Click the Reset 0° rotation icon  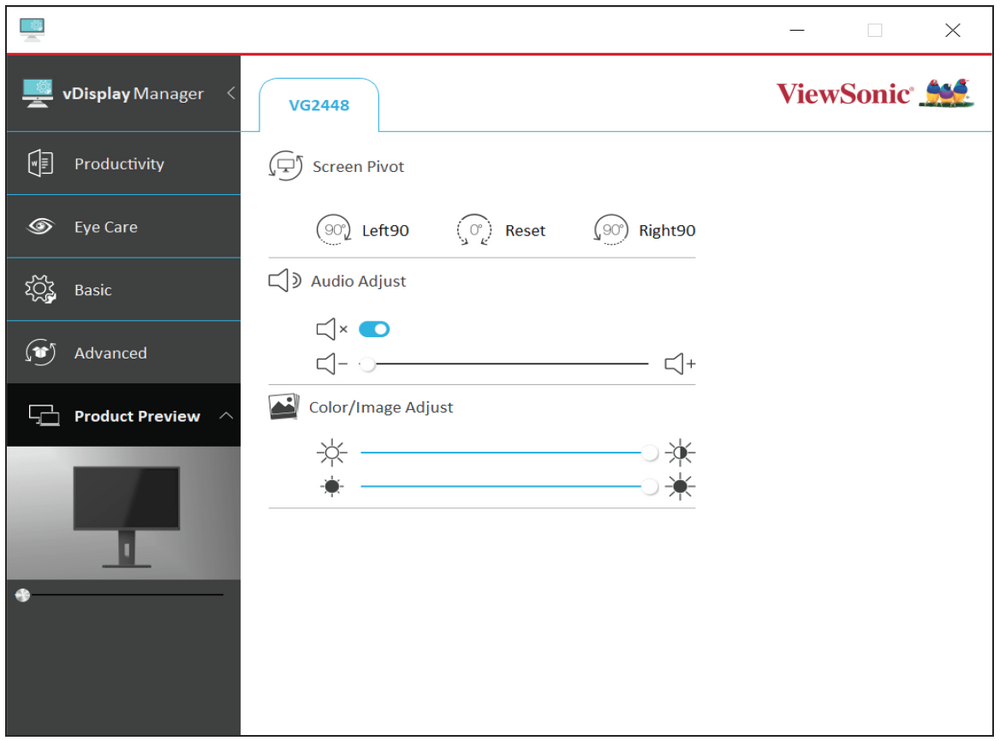(474, 230)
